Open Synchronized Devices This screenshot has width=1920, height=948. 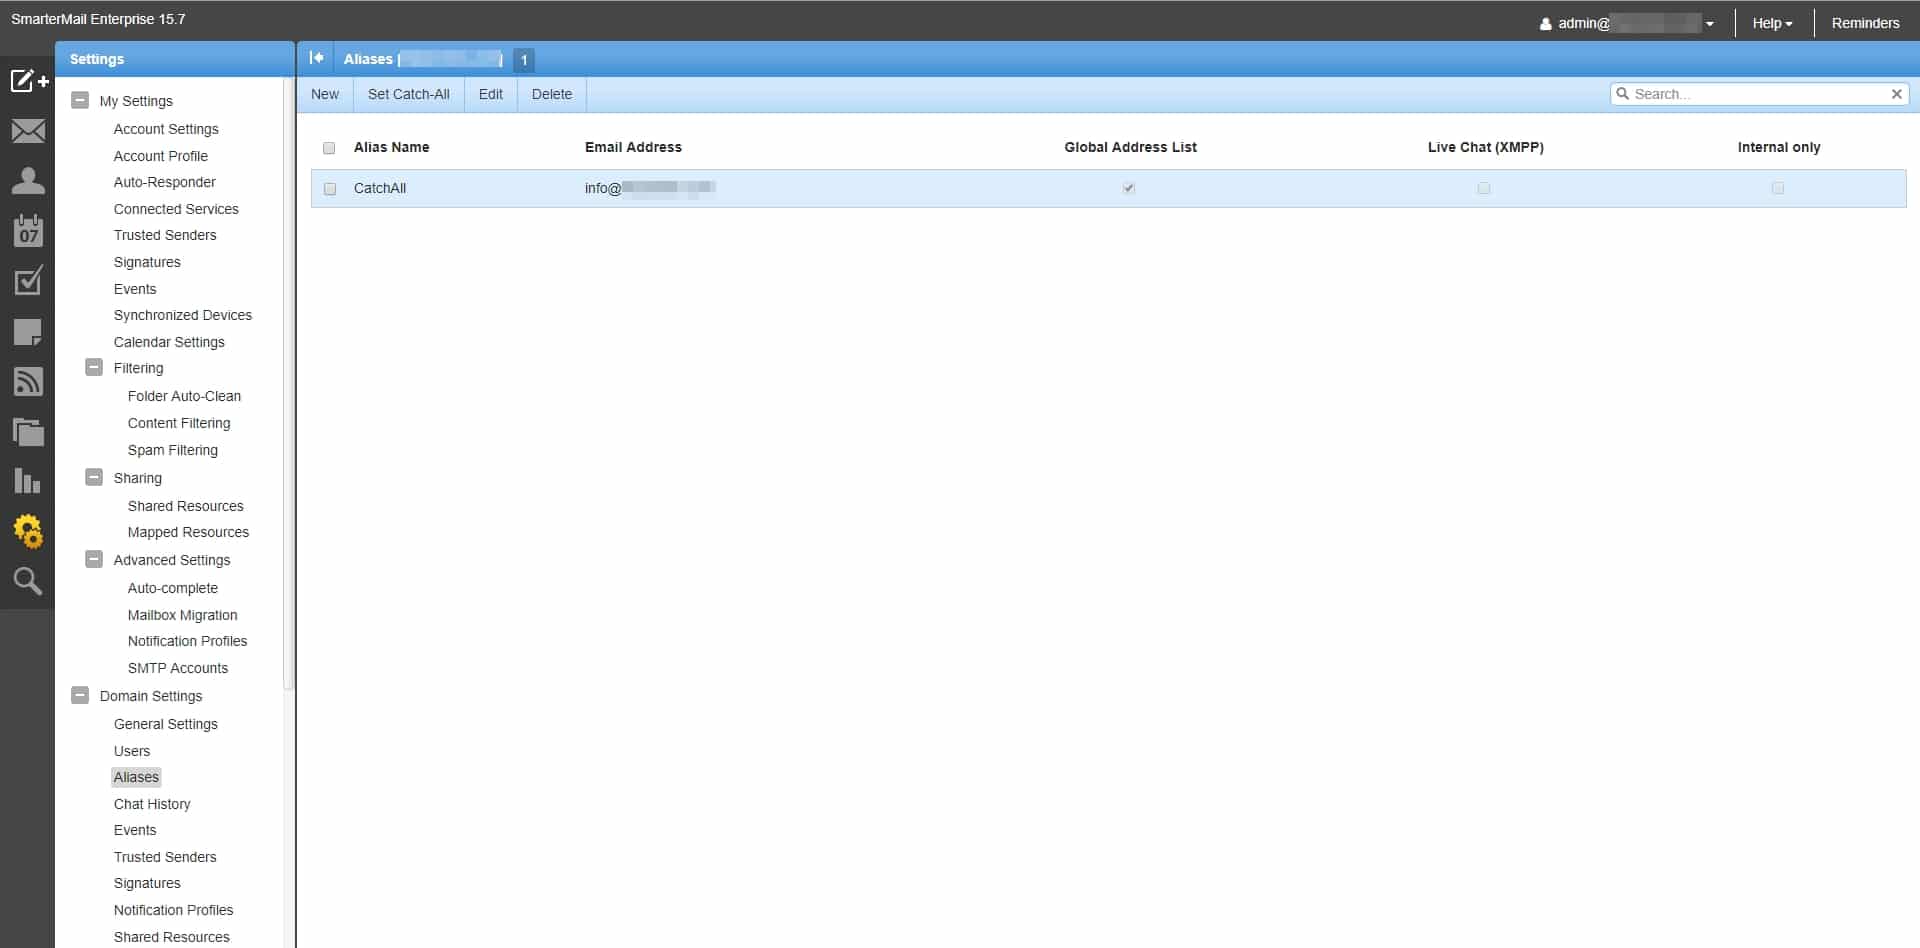[x=183, y=315]
